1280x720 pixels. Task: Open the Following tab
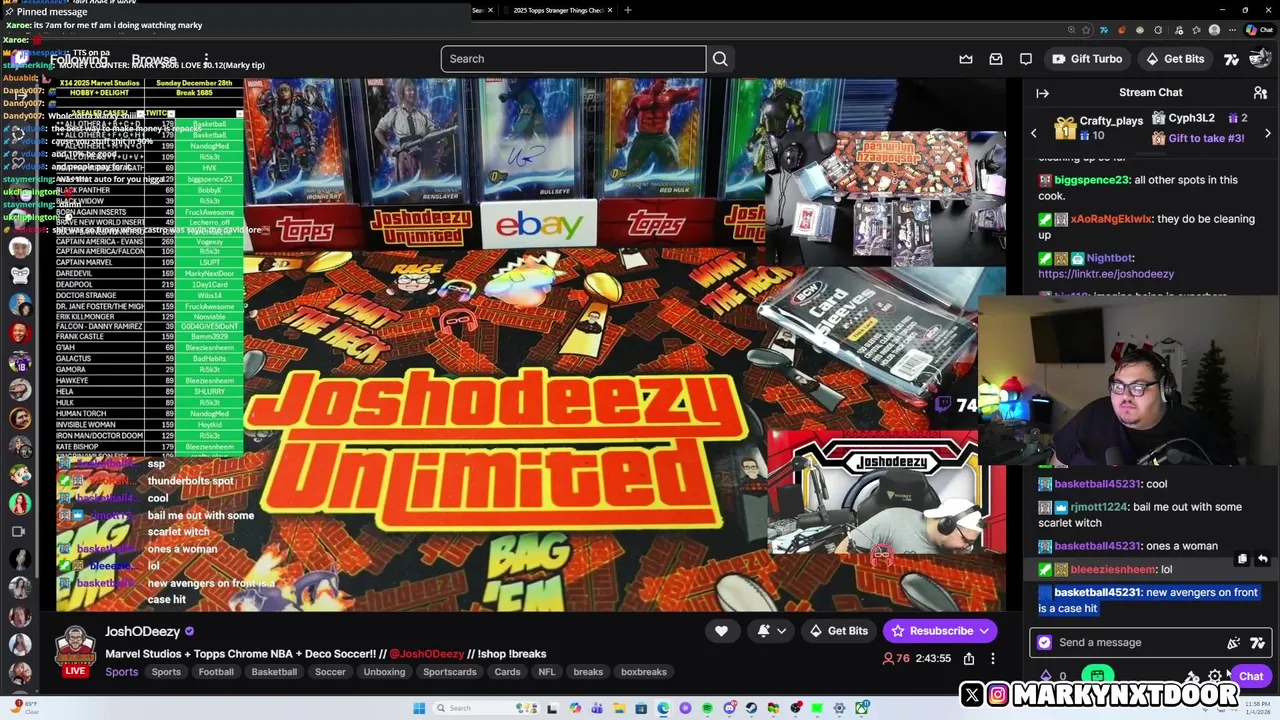coord(79,60)
